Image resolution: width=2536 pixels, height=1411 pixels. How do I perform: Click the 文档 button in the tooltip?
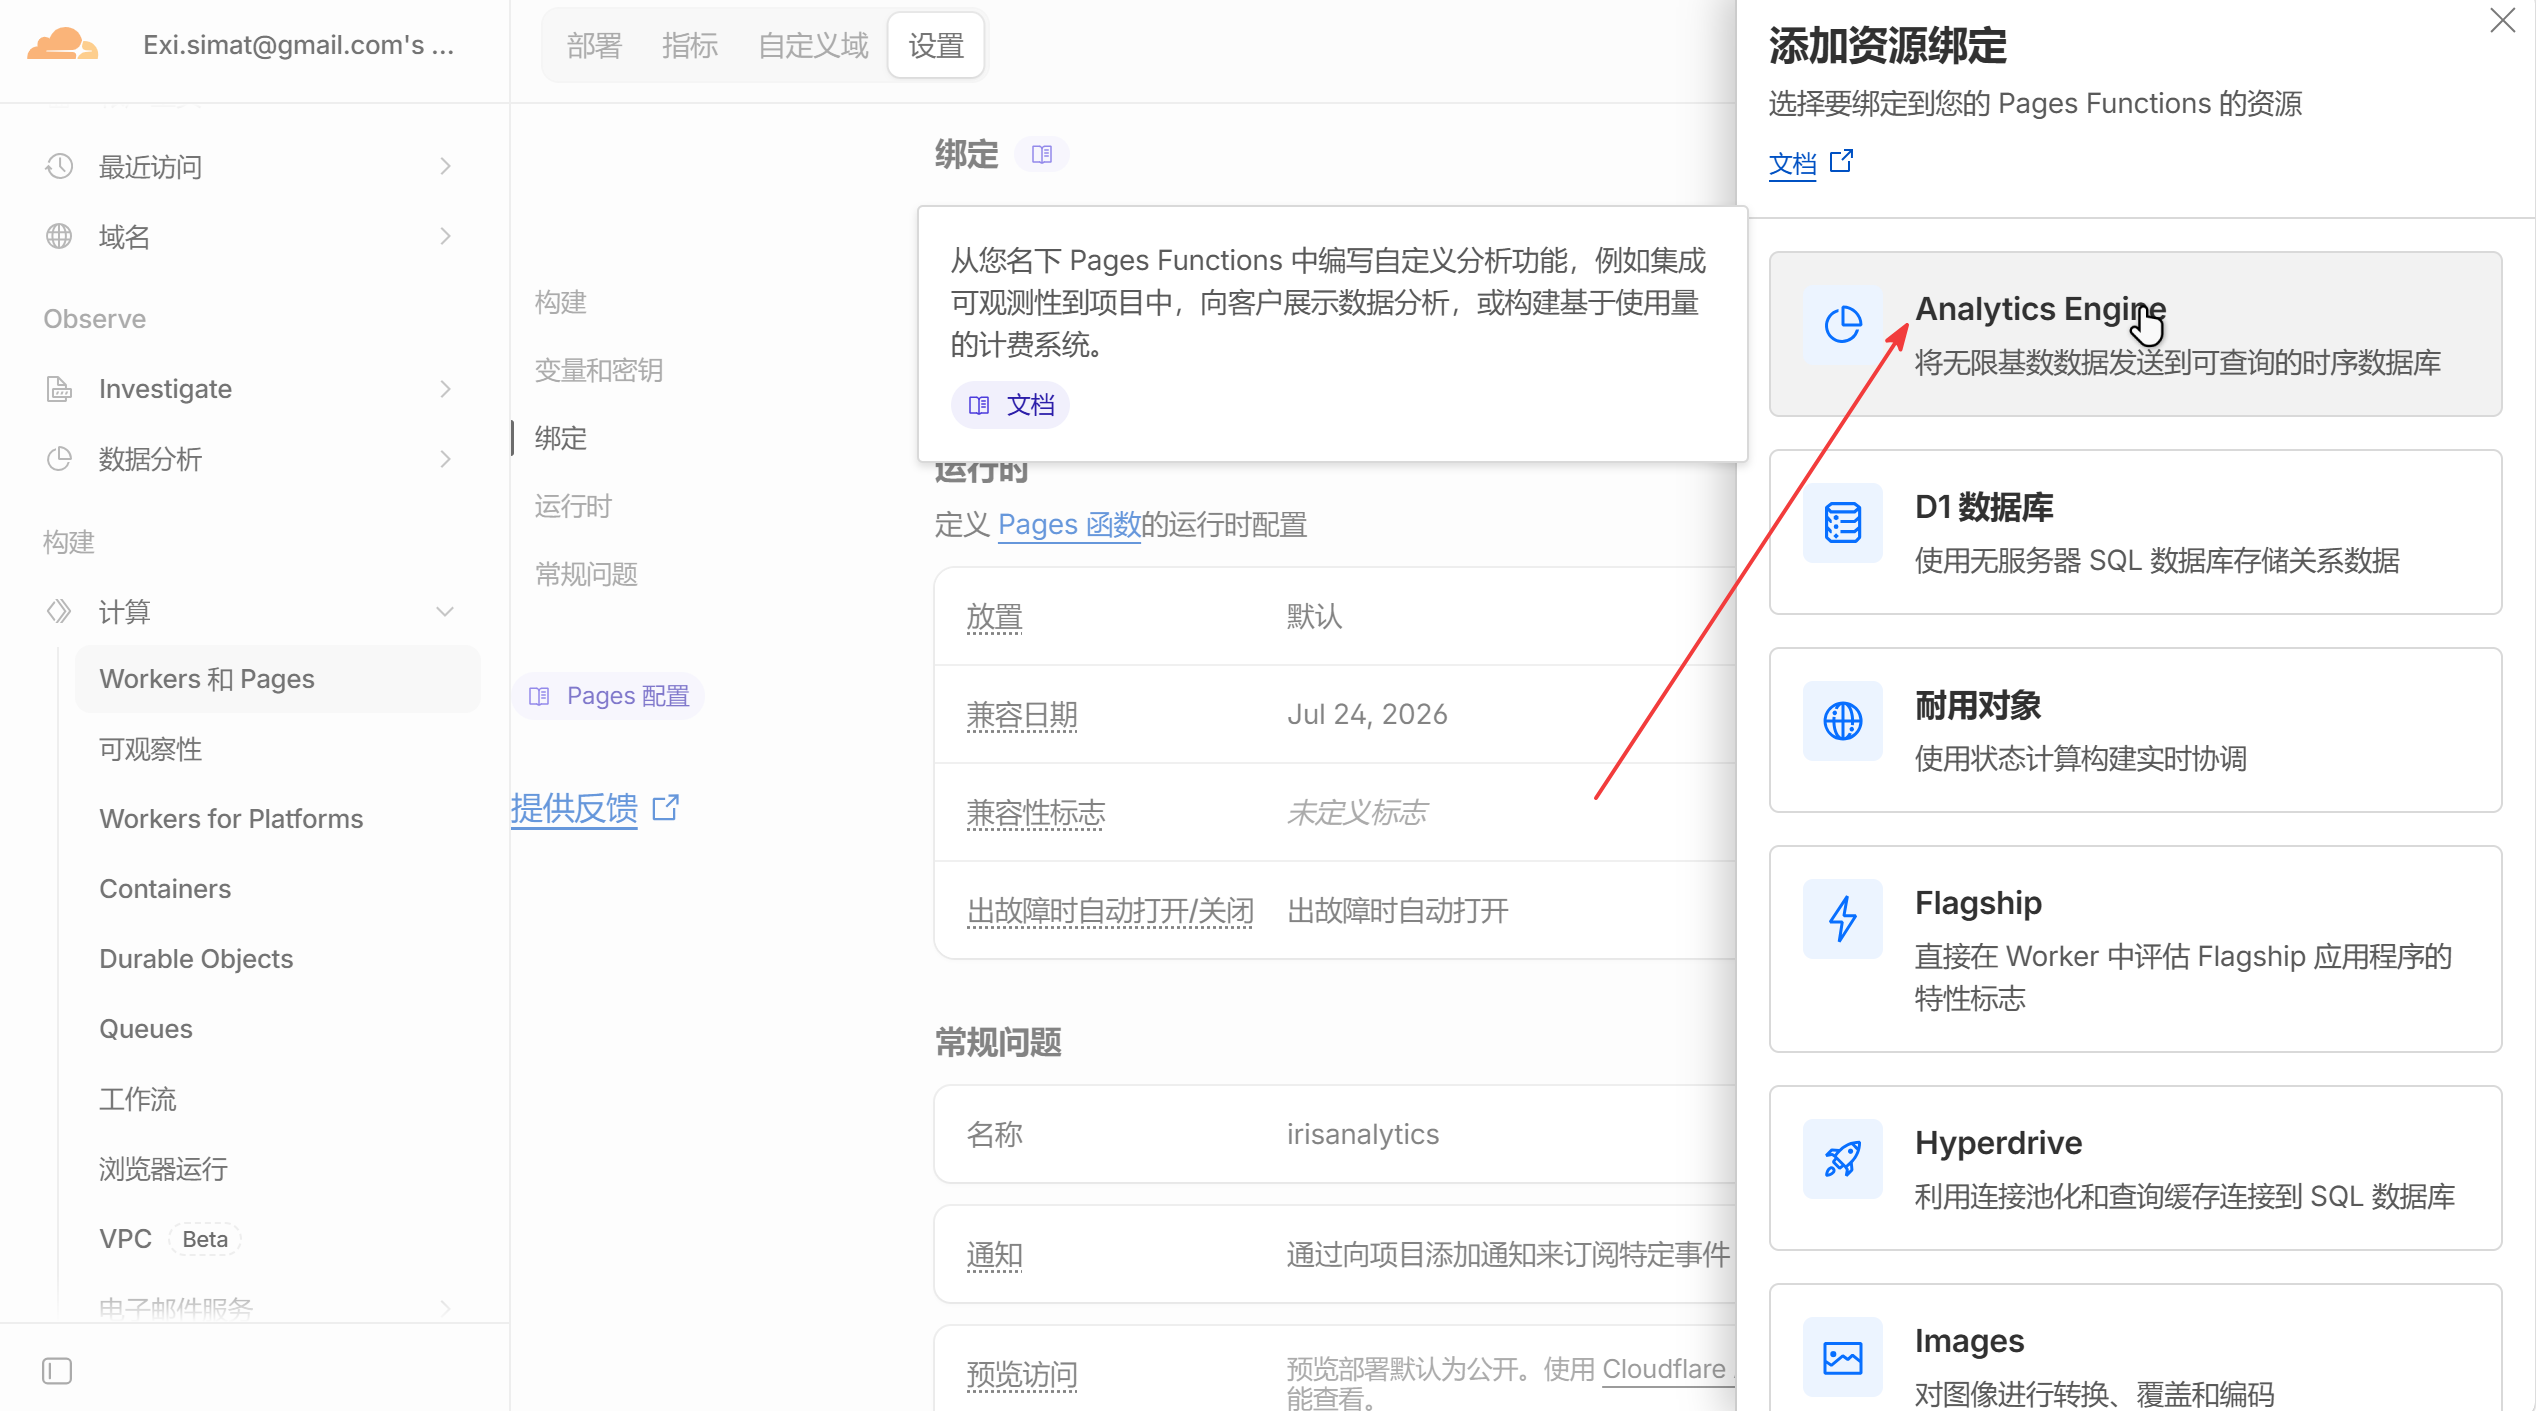(1010, 405)
